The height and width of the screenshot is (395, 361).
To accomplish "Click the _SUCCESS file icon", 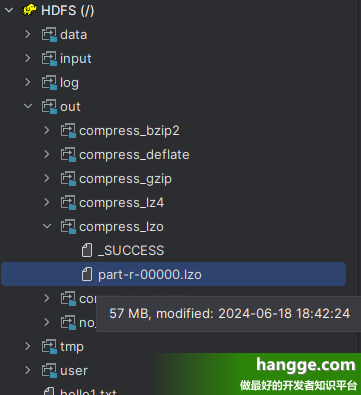I will 87,250.
